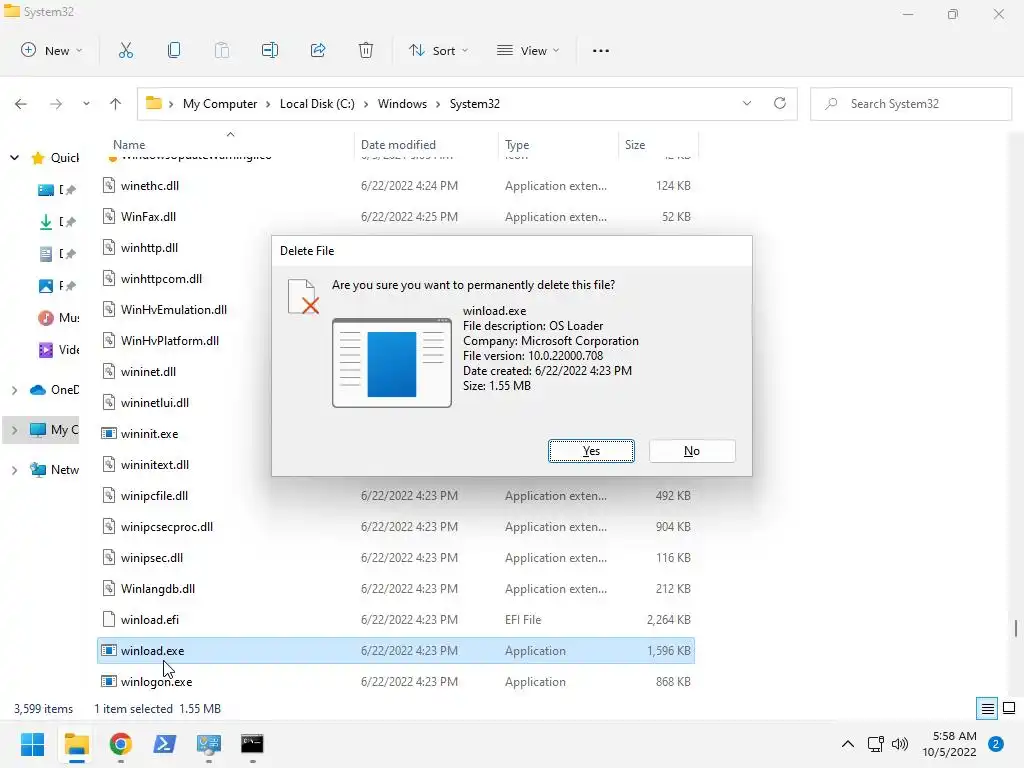This screenshot has width=1024, height=768.
Task: Click Local Disk (C:) breadcrumb
Action: click(317, 104)
